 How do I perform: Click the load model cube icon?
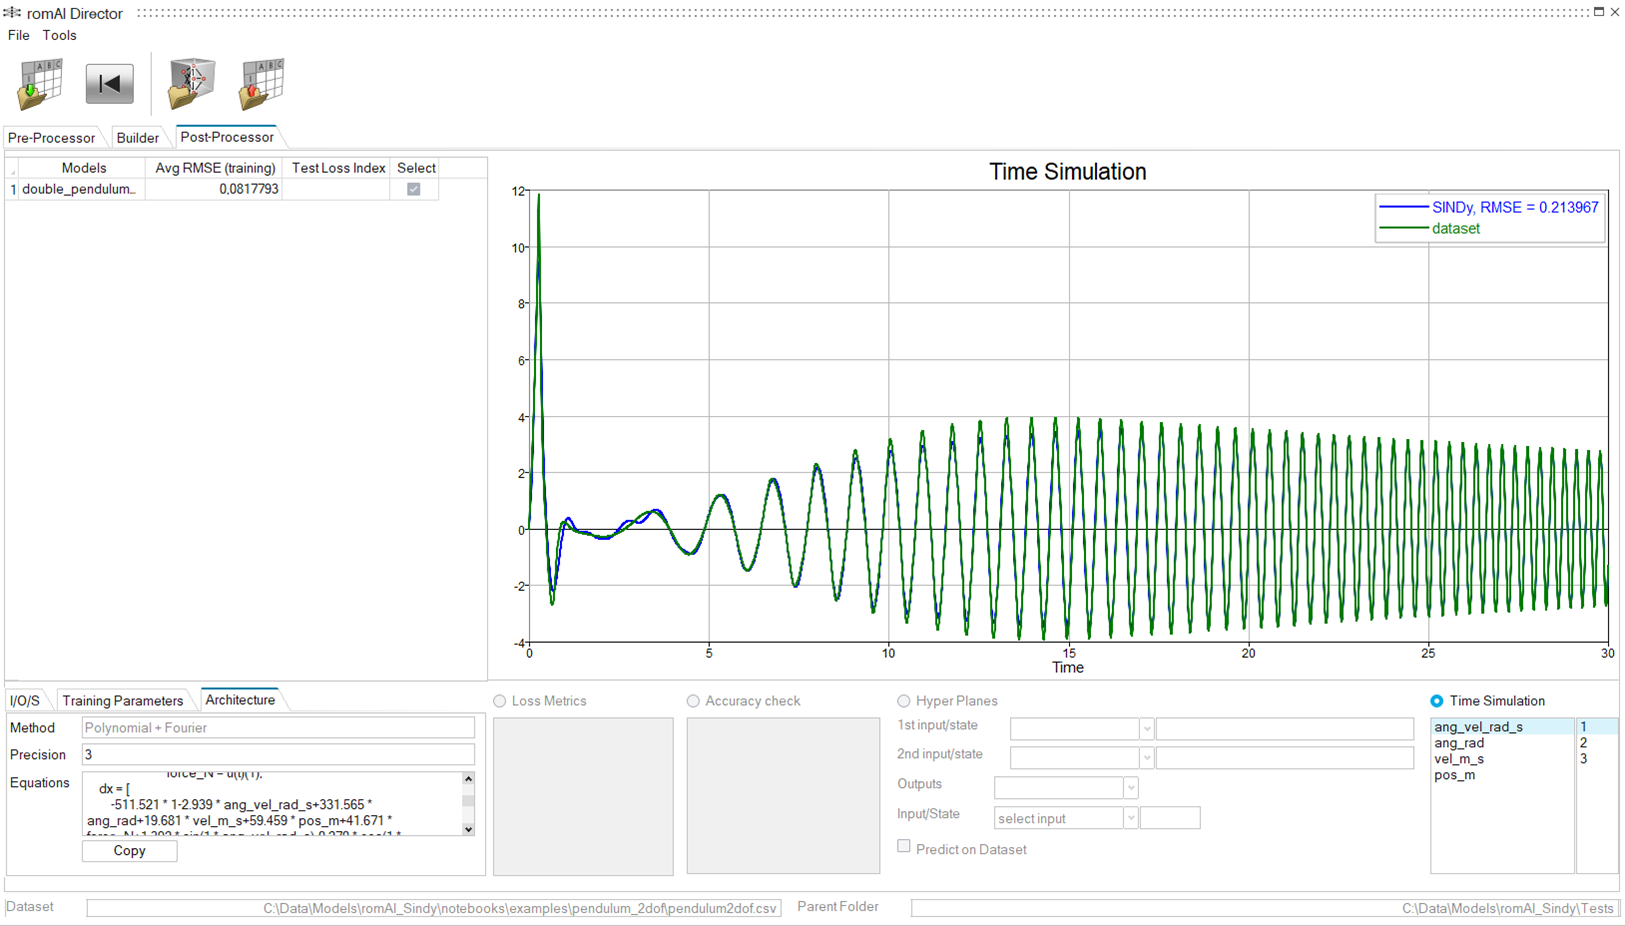tap(191, 84)
